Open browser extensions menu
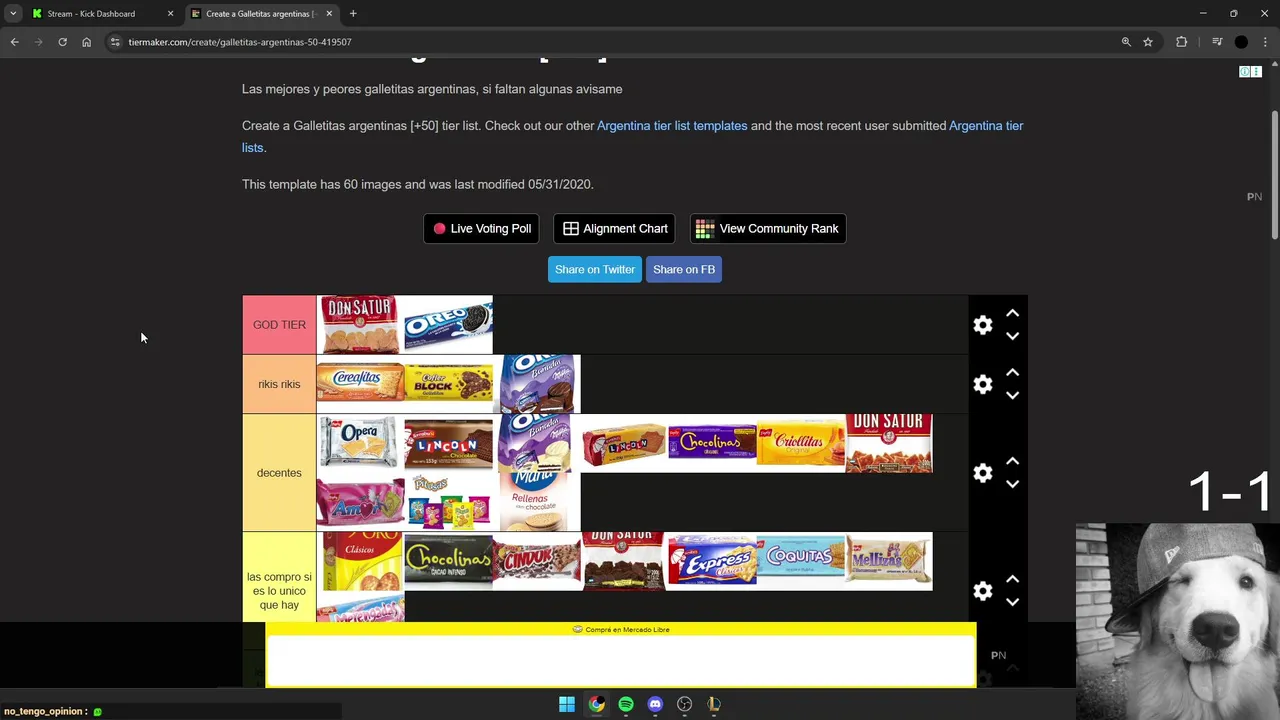This screenshot has height=720, width=1280. click(1181, 42)
